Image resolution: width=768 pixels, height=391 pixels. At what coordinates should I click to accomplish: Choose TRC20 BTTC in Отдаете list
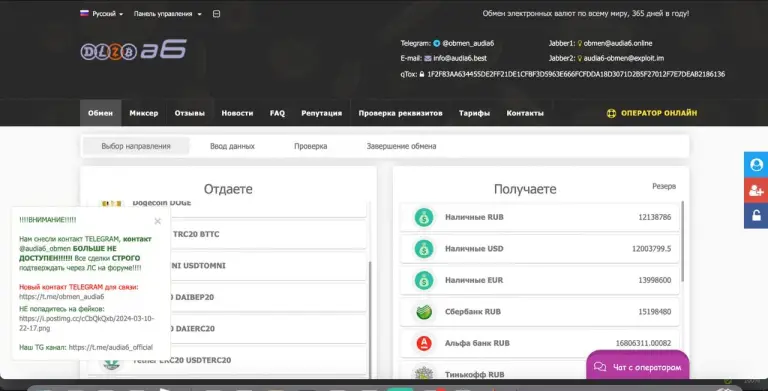coord(268,234)
